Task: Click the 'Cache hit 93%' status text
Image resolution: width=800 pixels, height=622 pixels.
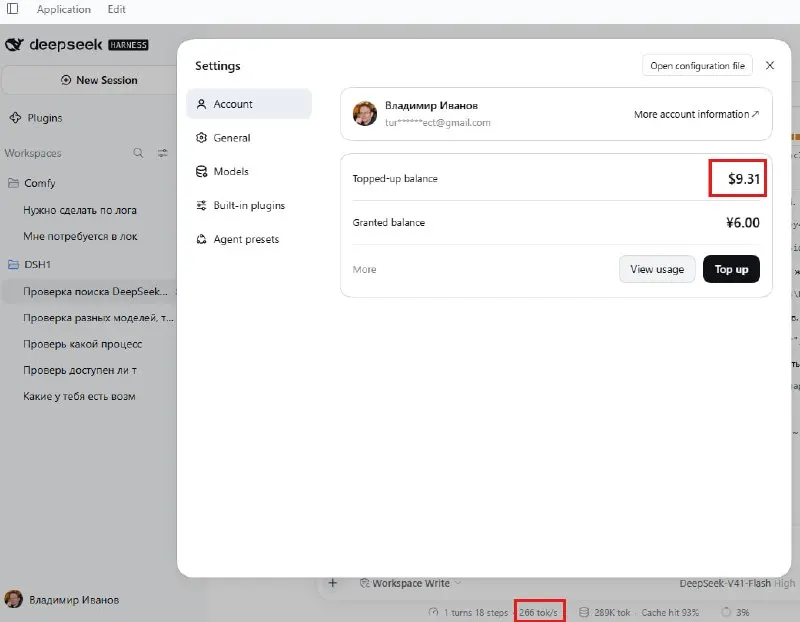Action: [670, 612]
